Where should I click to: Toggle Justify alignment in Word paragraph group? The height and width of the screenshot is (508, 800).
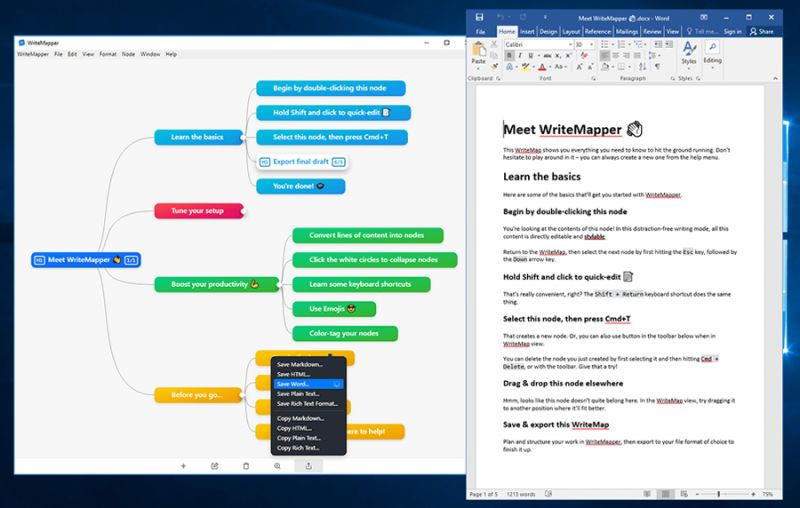637,55
